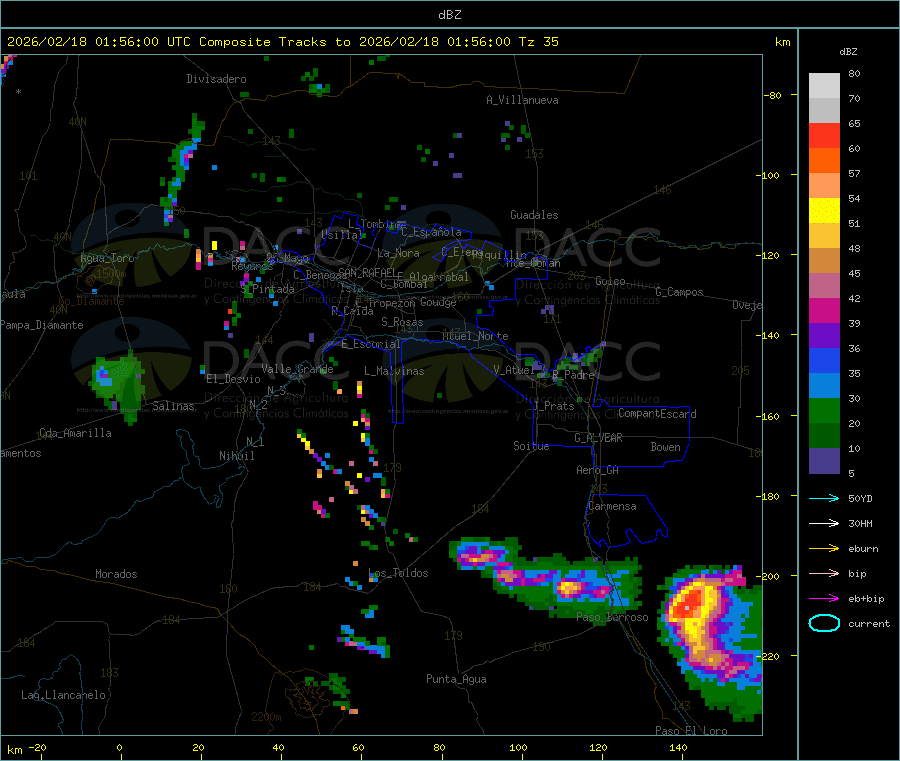Click the '-140' tick on the vertical axis
The image size is (900, 761).
(x=770, y=336)
